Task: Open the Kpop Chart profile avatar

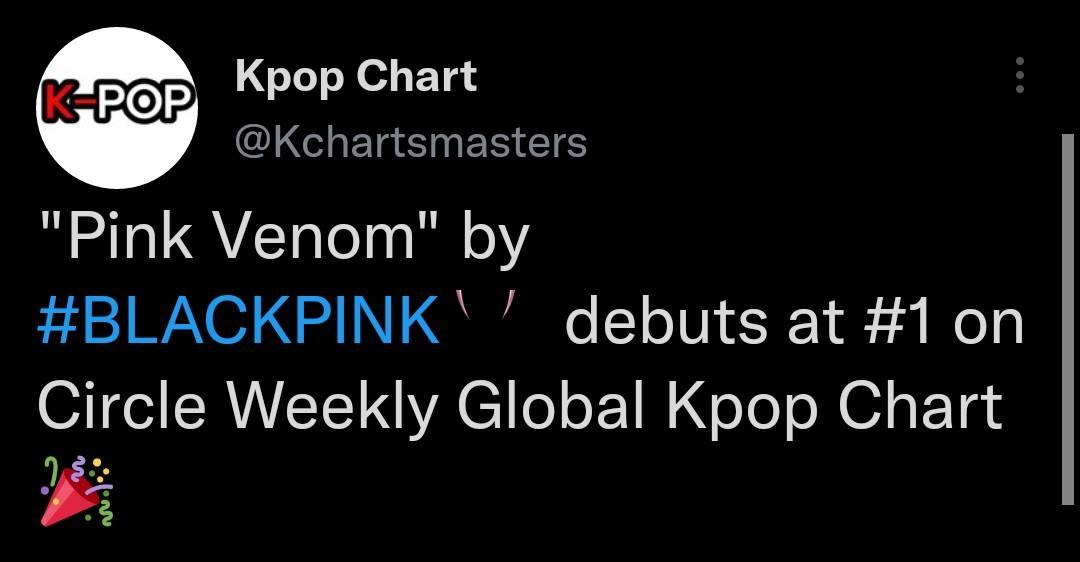Action: coord(117,108)
